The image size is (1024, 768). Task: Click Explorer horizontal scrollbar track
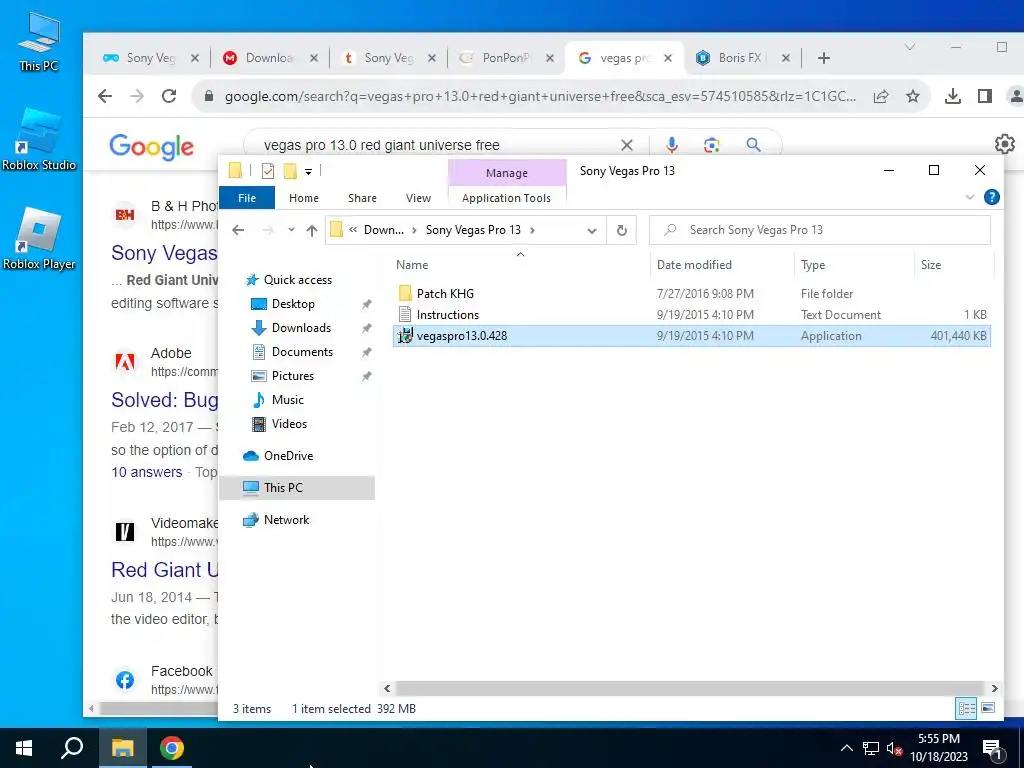tap(690, 688)
